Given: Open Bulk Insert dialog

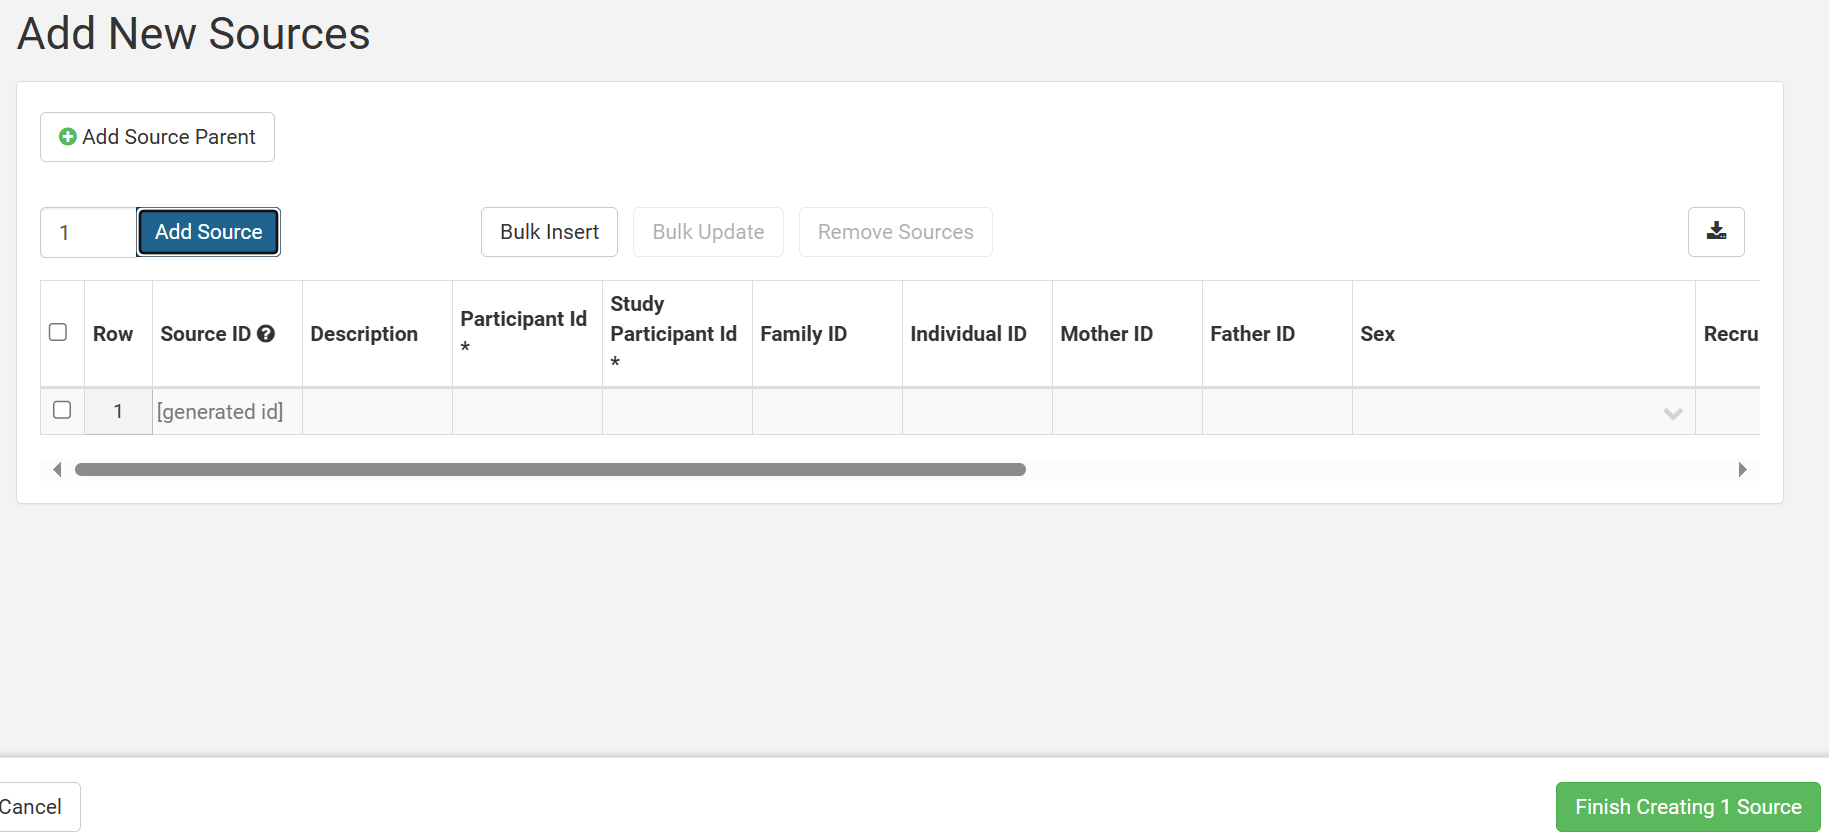Looking at the screenshot, I should (x=549, y=232).
